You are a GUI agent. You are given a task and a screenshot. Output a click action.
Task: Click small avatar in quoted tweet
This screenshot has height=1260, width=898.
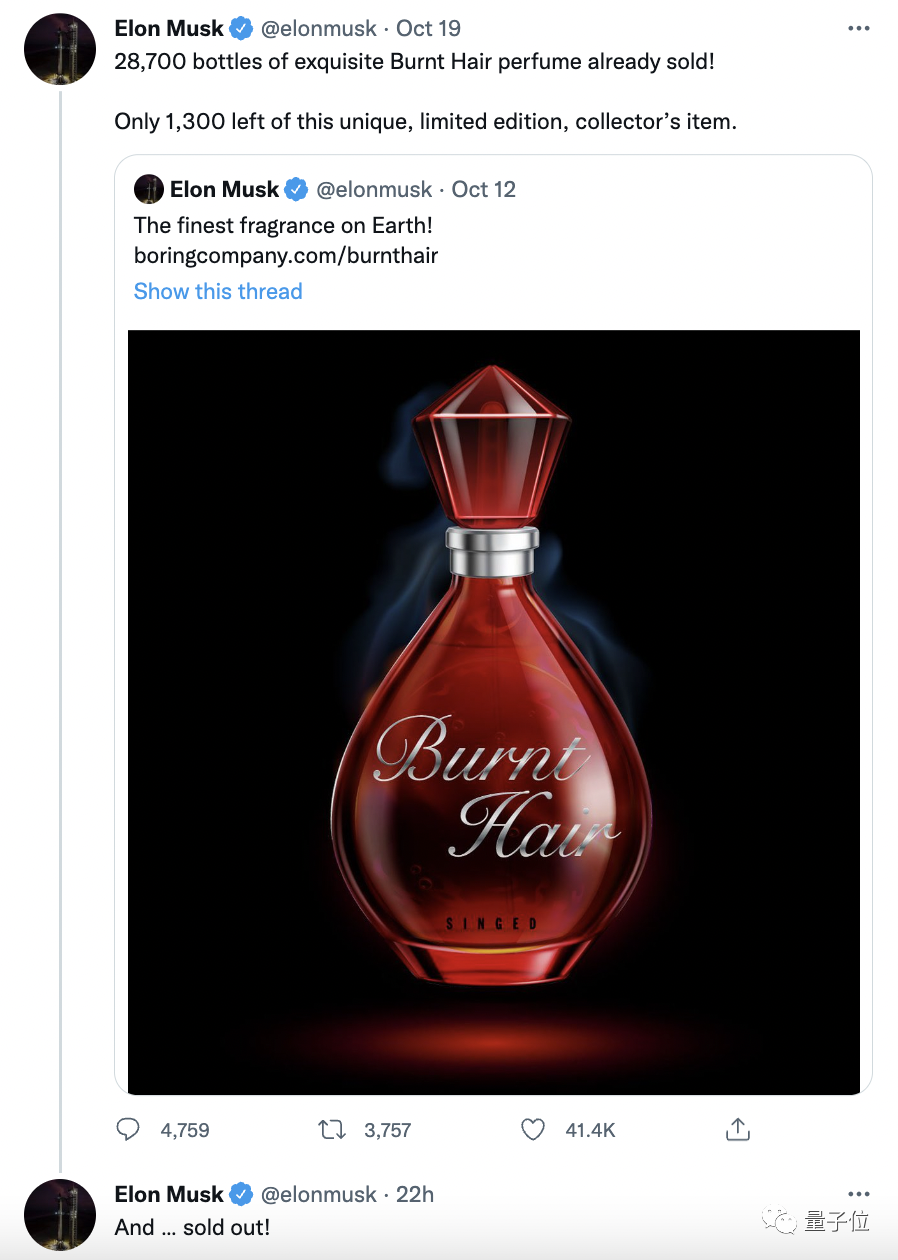pos(149,189)
